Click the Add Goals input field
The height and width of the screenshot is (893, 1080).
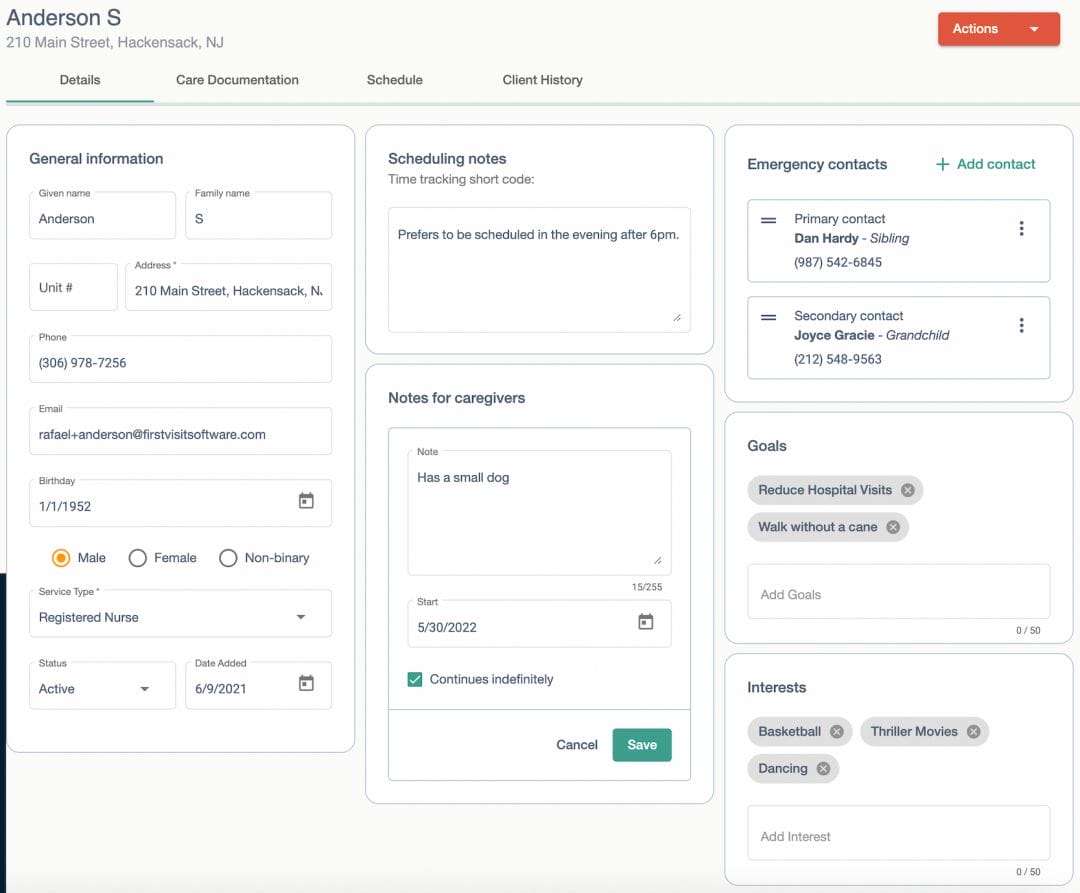pos(897,592)
